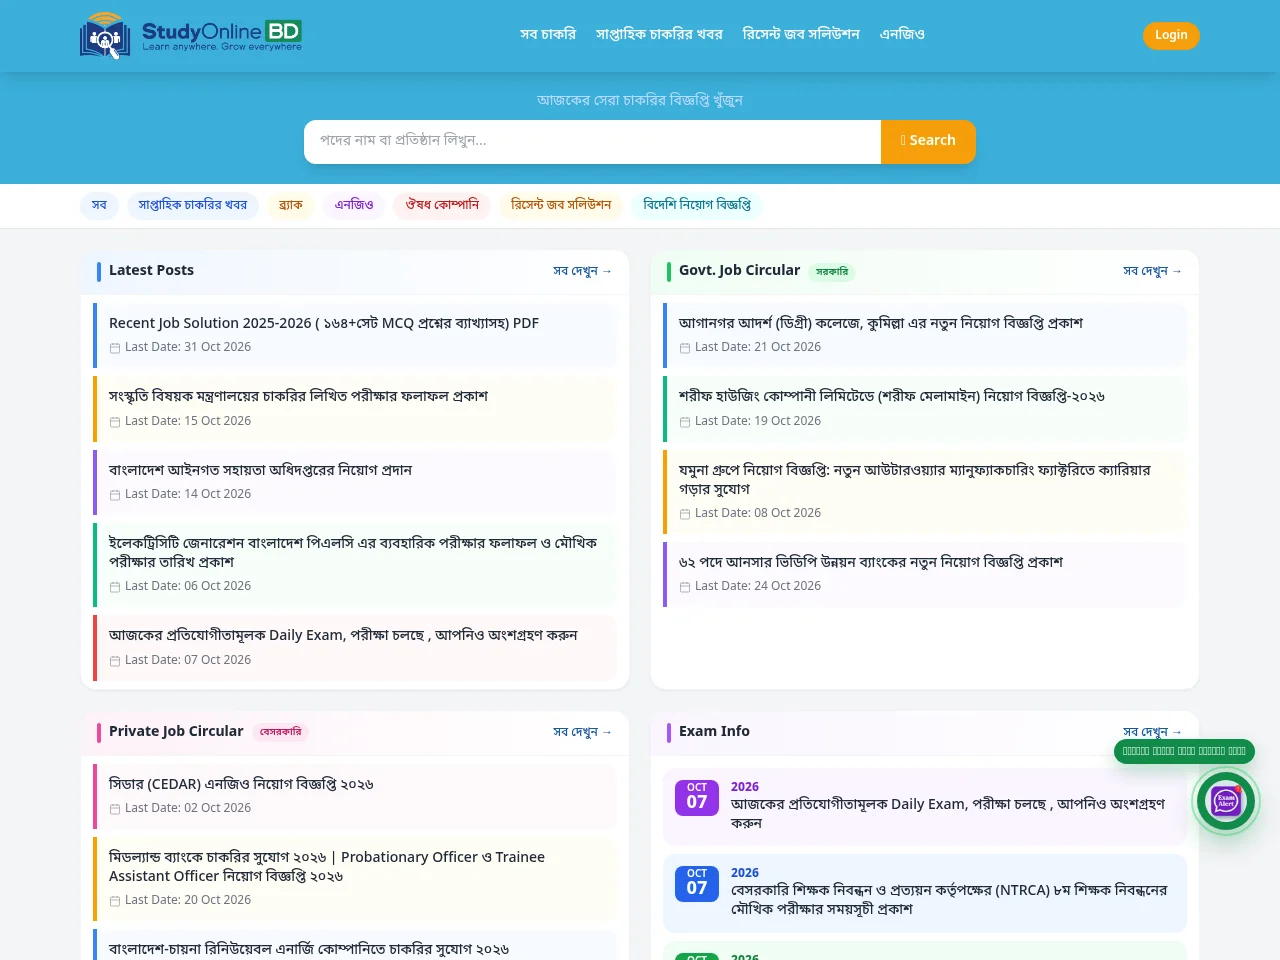Screen dimensions: 1280x960
Task: Click the orange Search button
Action: (x=928, y=141)
